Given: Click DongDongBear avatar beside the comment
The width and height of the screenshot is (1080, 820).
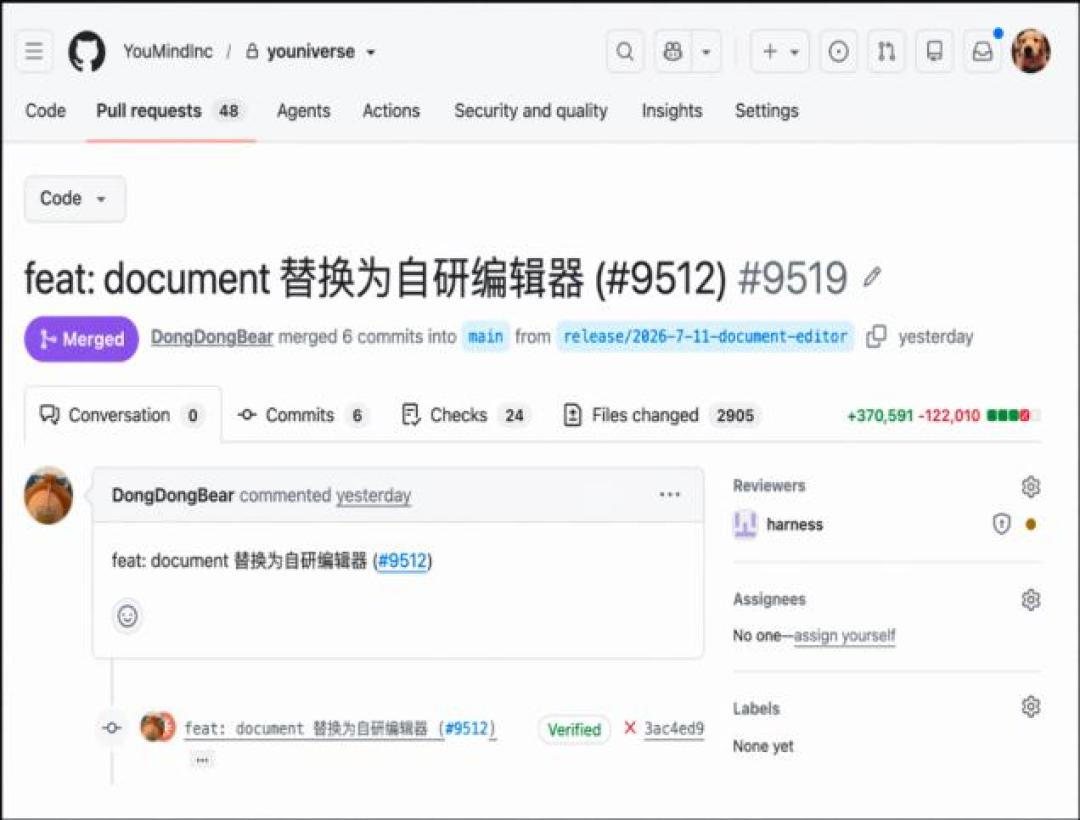Looking at the screenshot, I should (x=48, y=496).
